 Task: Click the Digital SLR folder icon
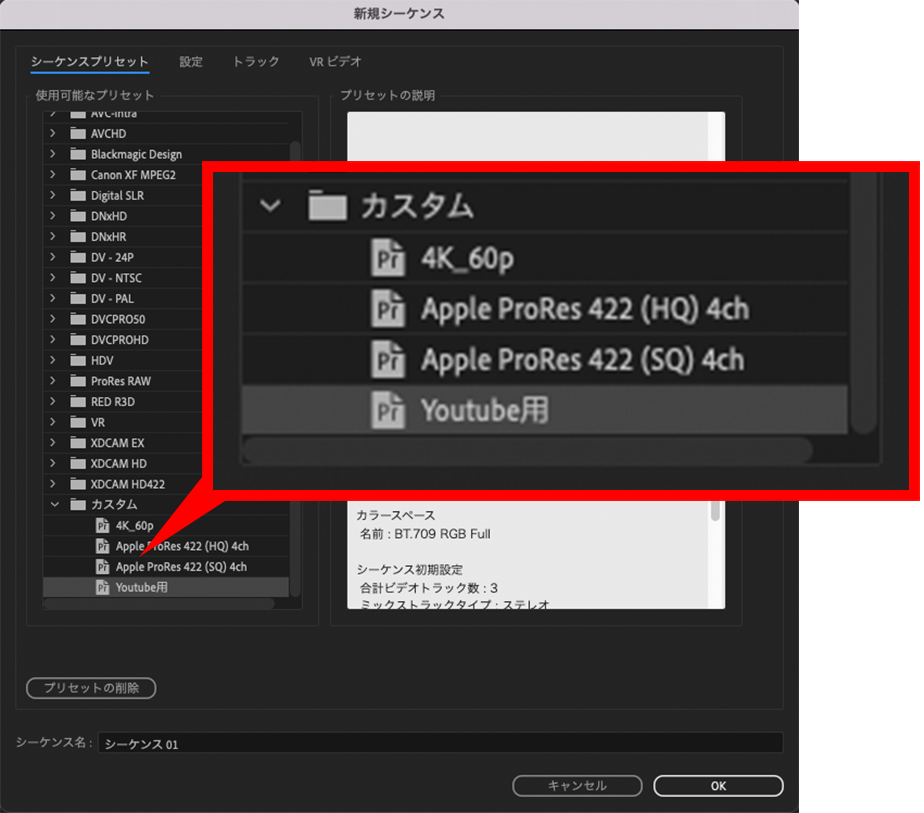78,196
